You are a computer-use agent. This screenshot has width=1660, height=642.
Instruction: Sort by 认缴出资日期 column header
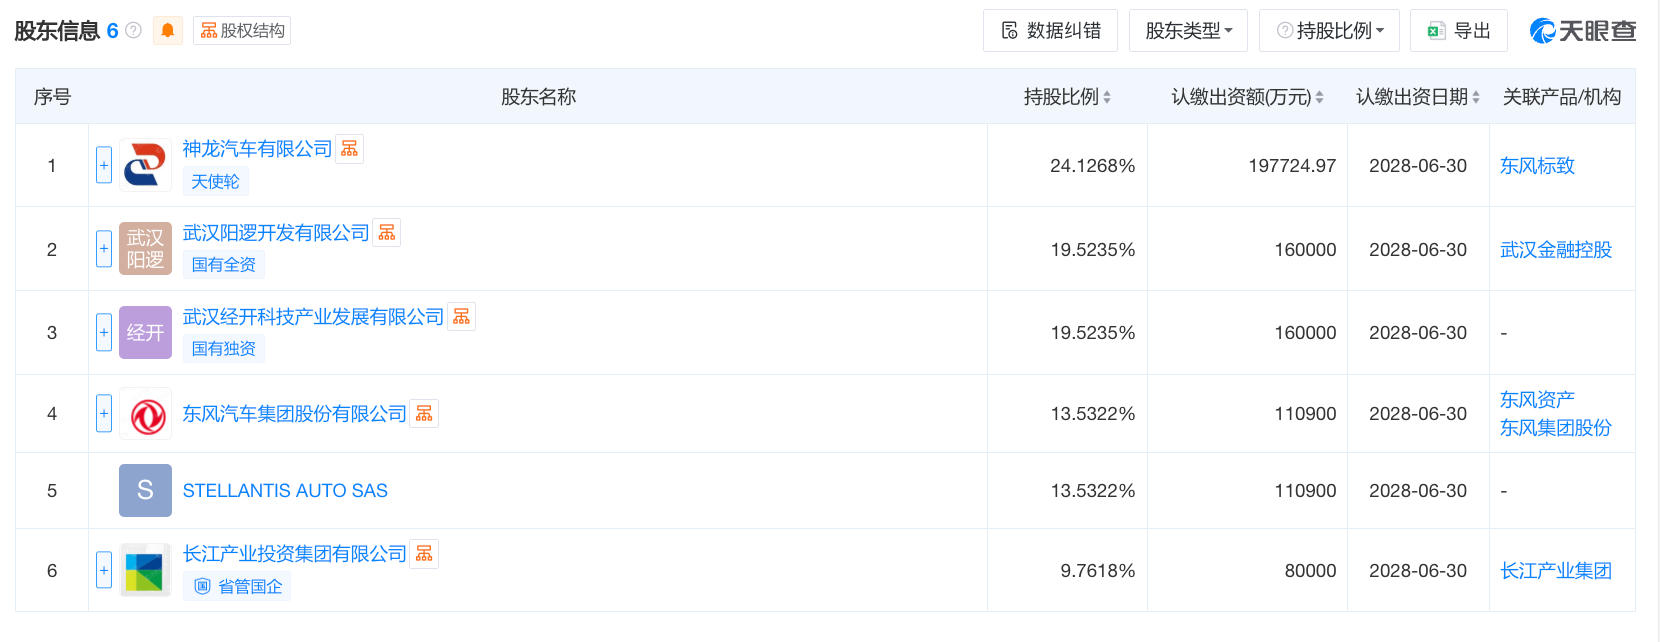[1417, 97]
